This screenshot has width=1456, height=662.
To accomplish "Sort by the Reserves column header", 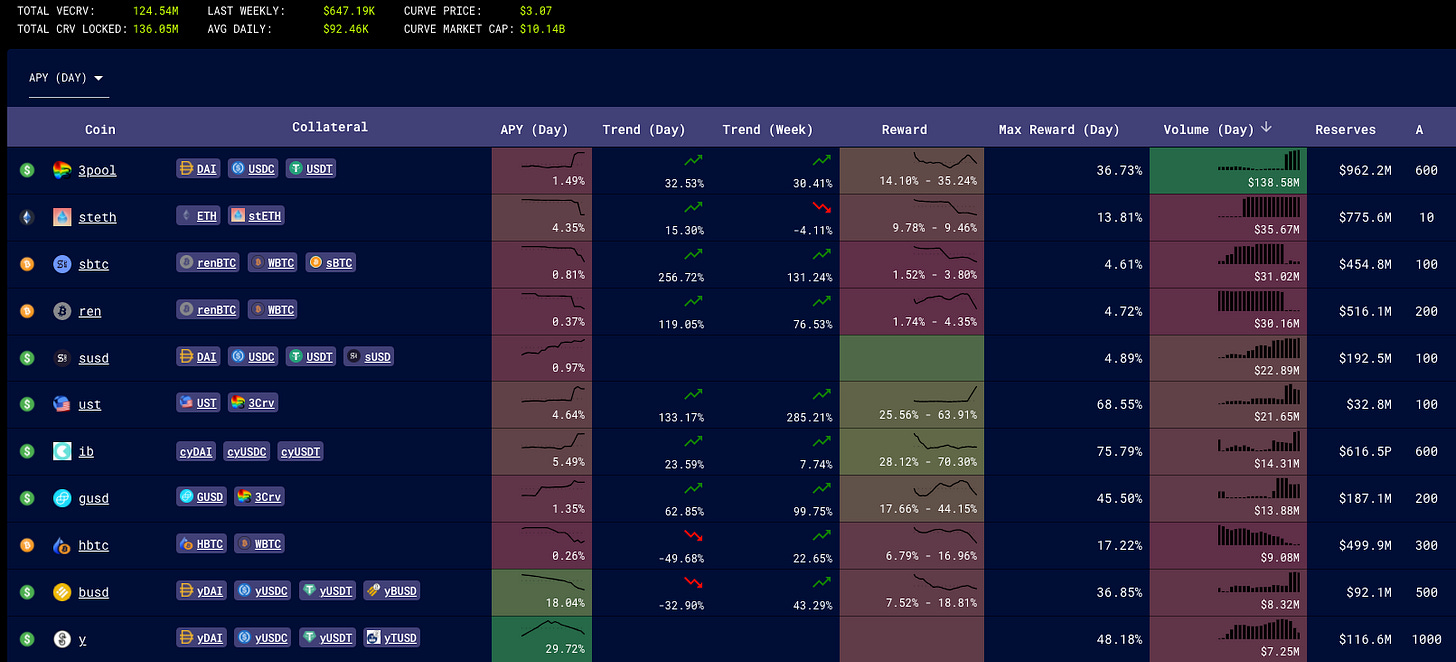I will (1345, 129).
